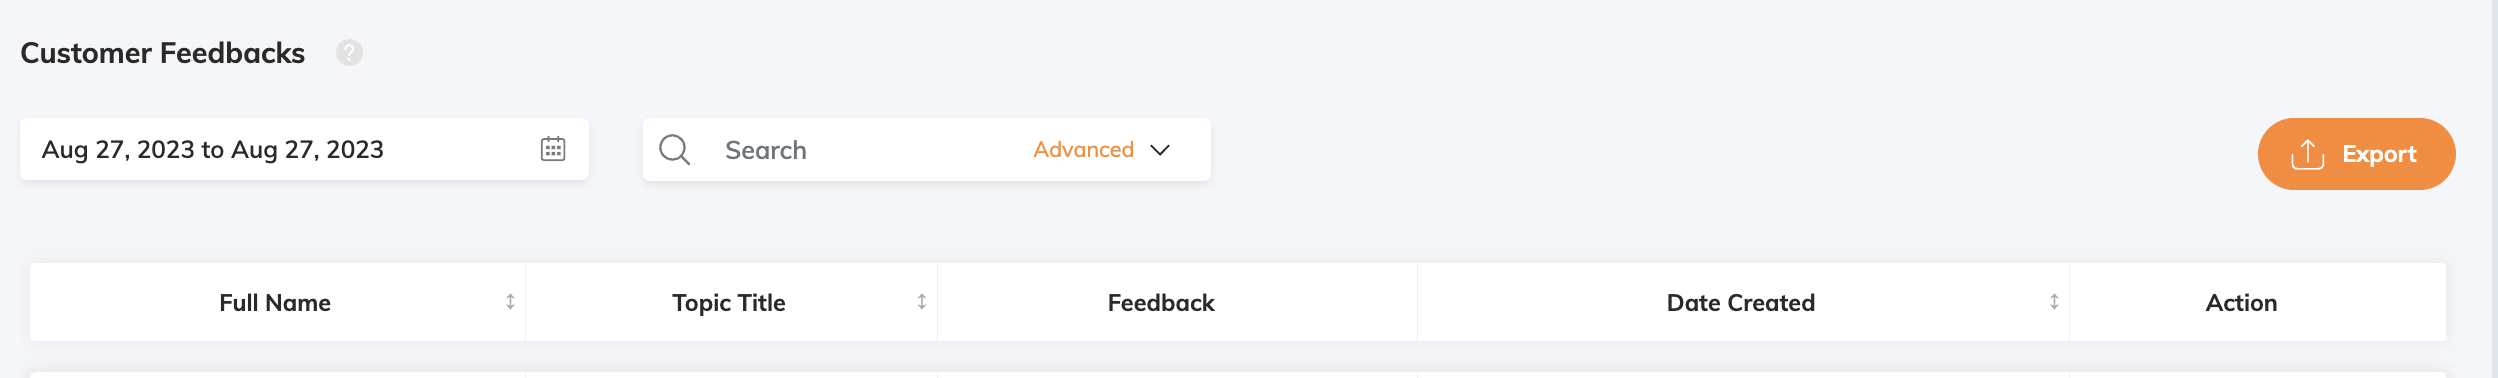Expand the Advanced search chevron
The width and height of the screenshot is (2498, 378).
coord(1160,150)
